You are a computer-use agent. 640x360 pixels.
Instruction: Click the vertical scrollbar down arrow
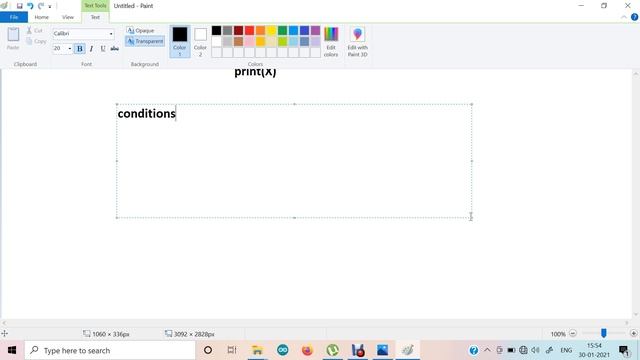coord(636,315)
